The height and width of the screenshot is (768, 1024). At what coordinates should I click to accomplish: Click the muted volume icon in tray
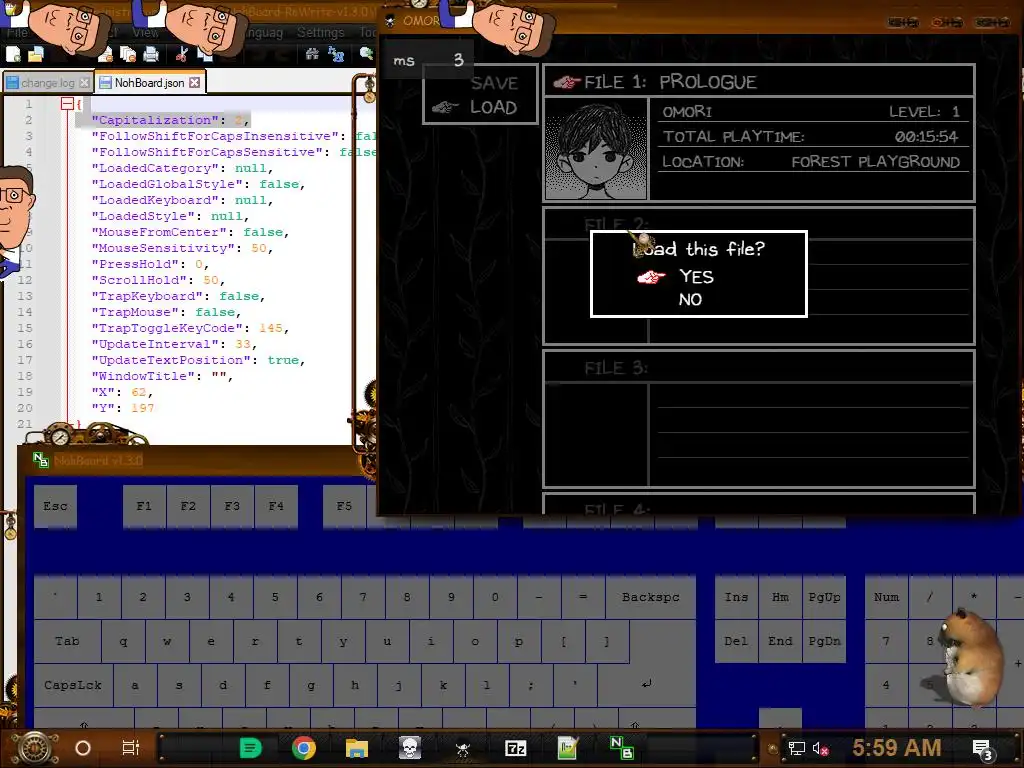click(820, 748)
